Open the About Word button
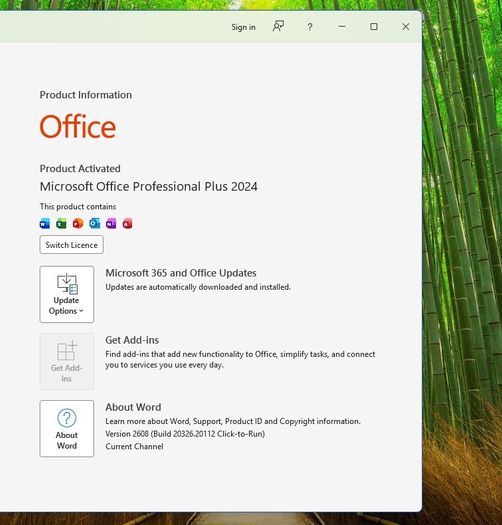The width and height of the screenshot is (502, 525). pyautogui.click(x=67, y=428)
